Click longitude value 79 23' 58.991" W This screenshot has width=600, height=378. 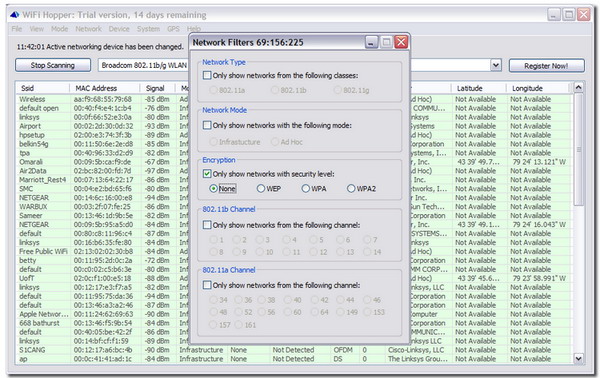pyautogui.click(x=539, y=278)
